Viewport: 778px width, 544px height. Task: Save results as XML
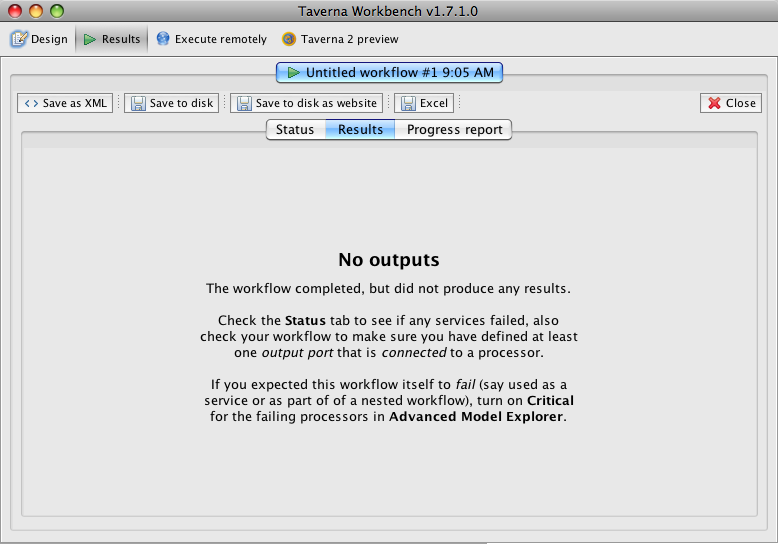tap(65, 103)
